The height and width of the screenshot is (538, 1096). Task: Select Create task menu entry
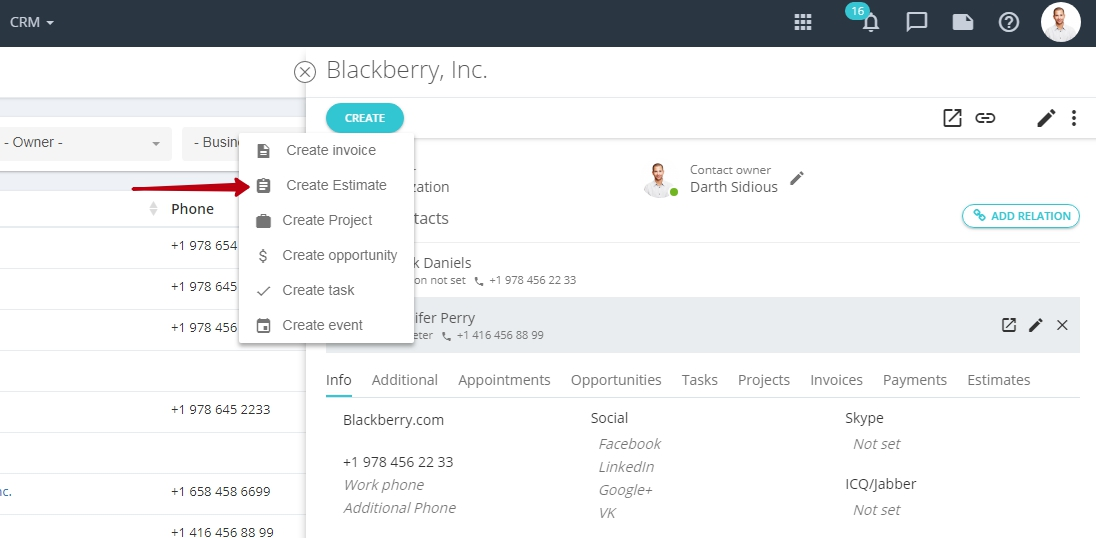click(326, 290)
